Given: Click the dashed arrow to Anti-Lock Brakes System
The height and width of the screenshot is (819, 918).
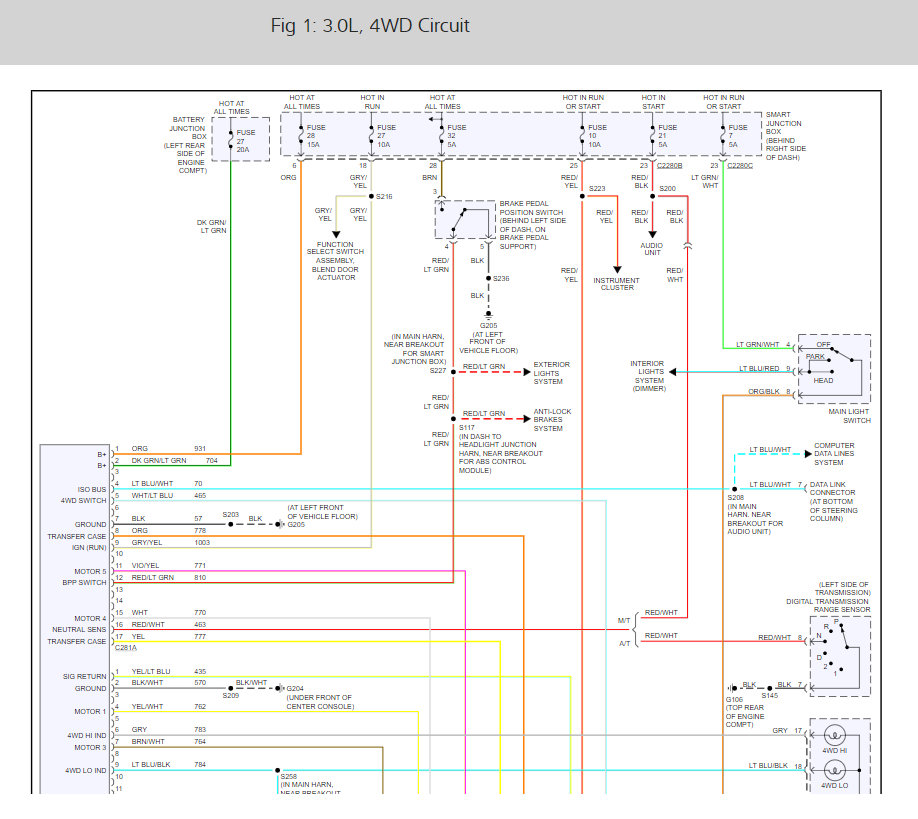Looking at the screenshot, I should click(x=493, y=419).
